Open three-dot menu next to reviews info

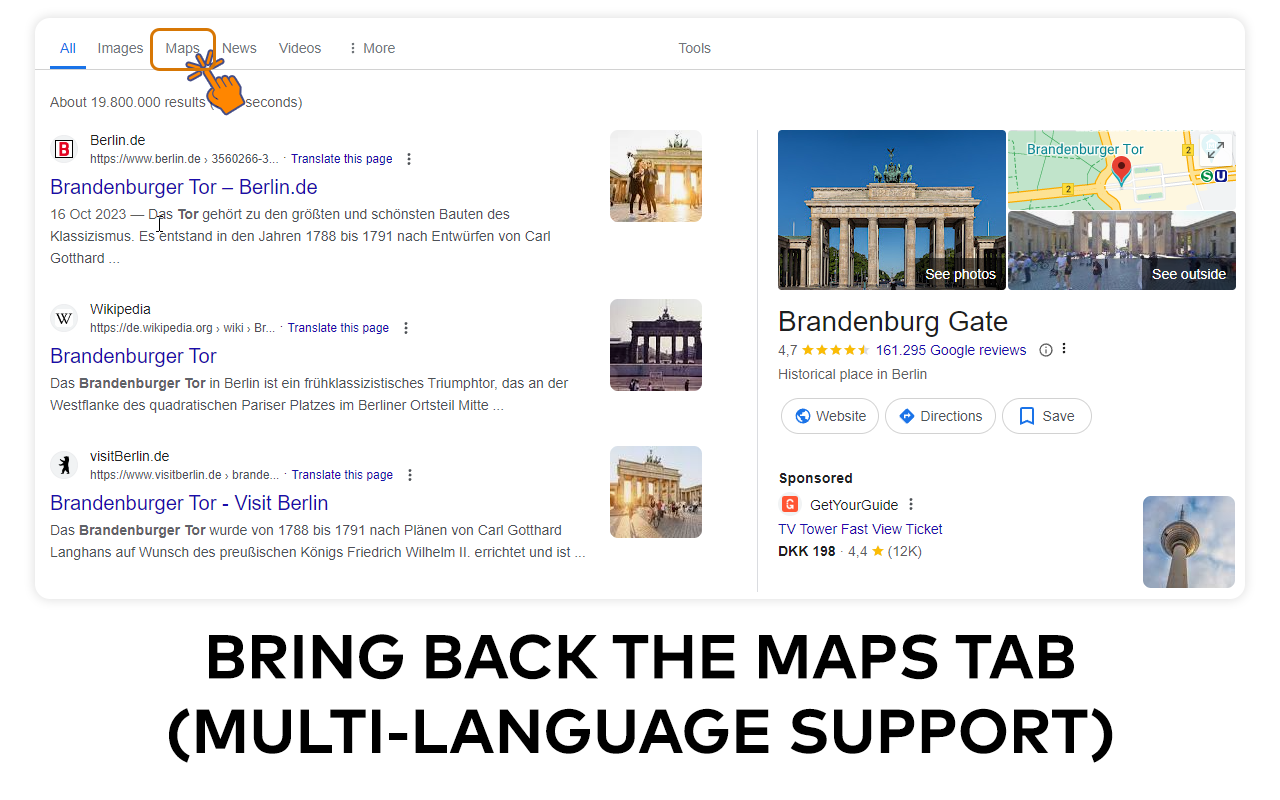coord(1064,349)
